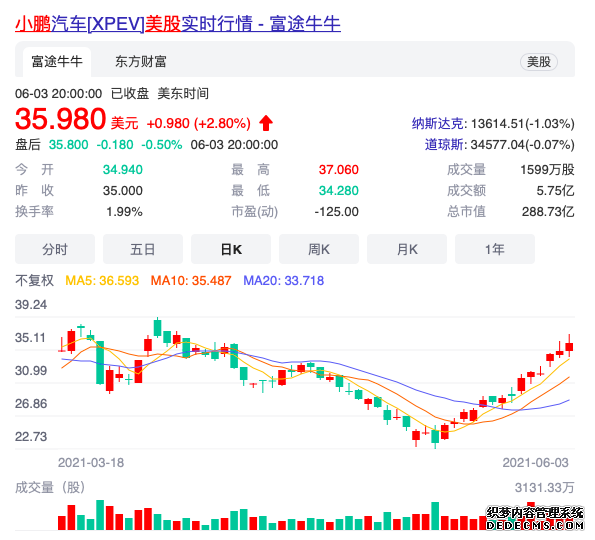Select the 五日 chart view
The width and height of the screenshot is (595, 540).
(x=143, y=249)
